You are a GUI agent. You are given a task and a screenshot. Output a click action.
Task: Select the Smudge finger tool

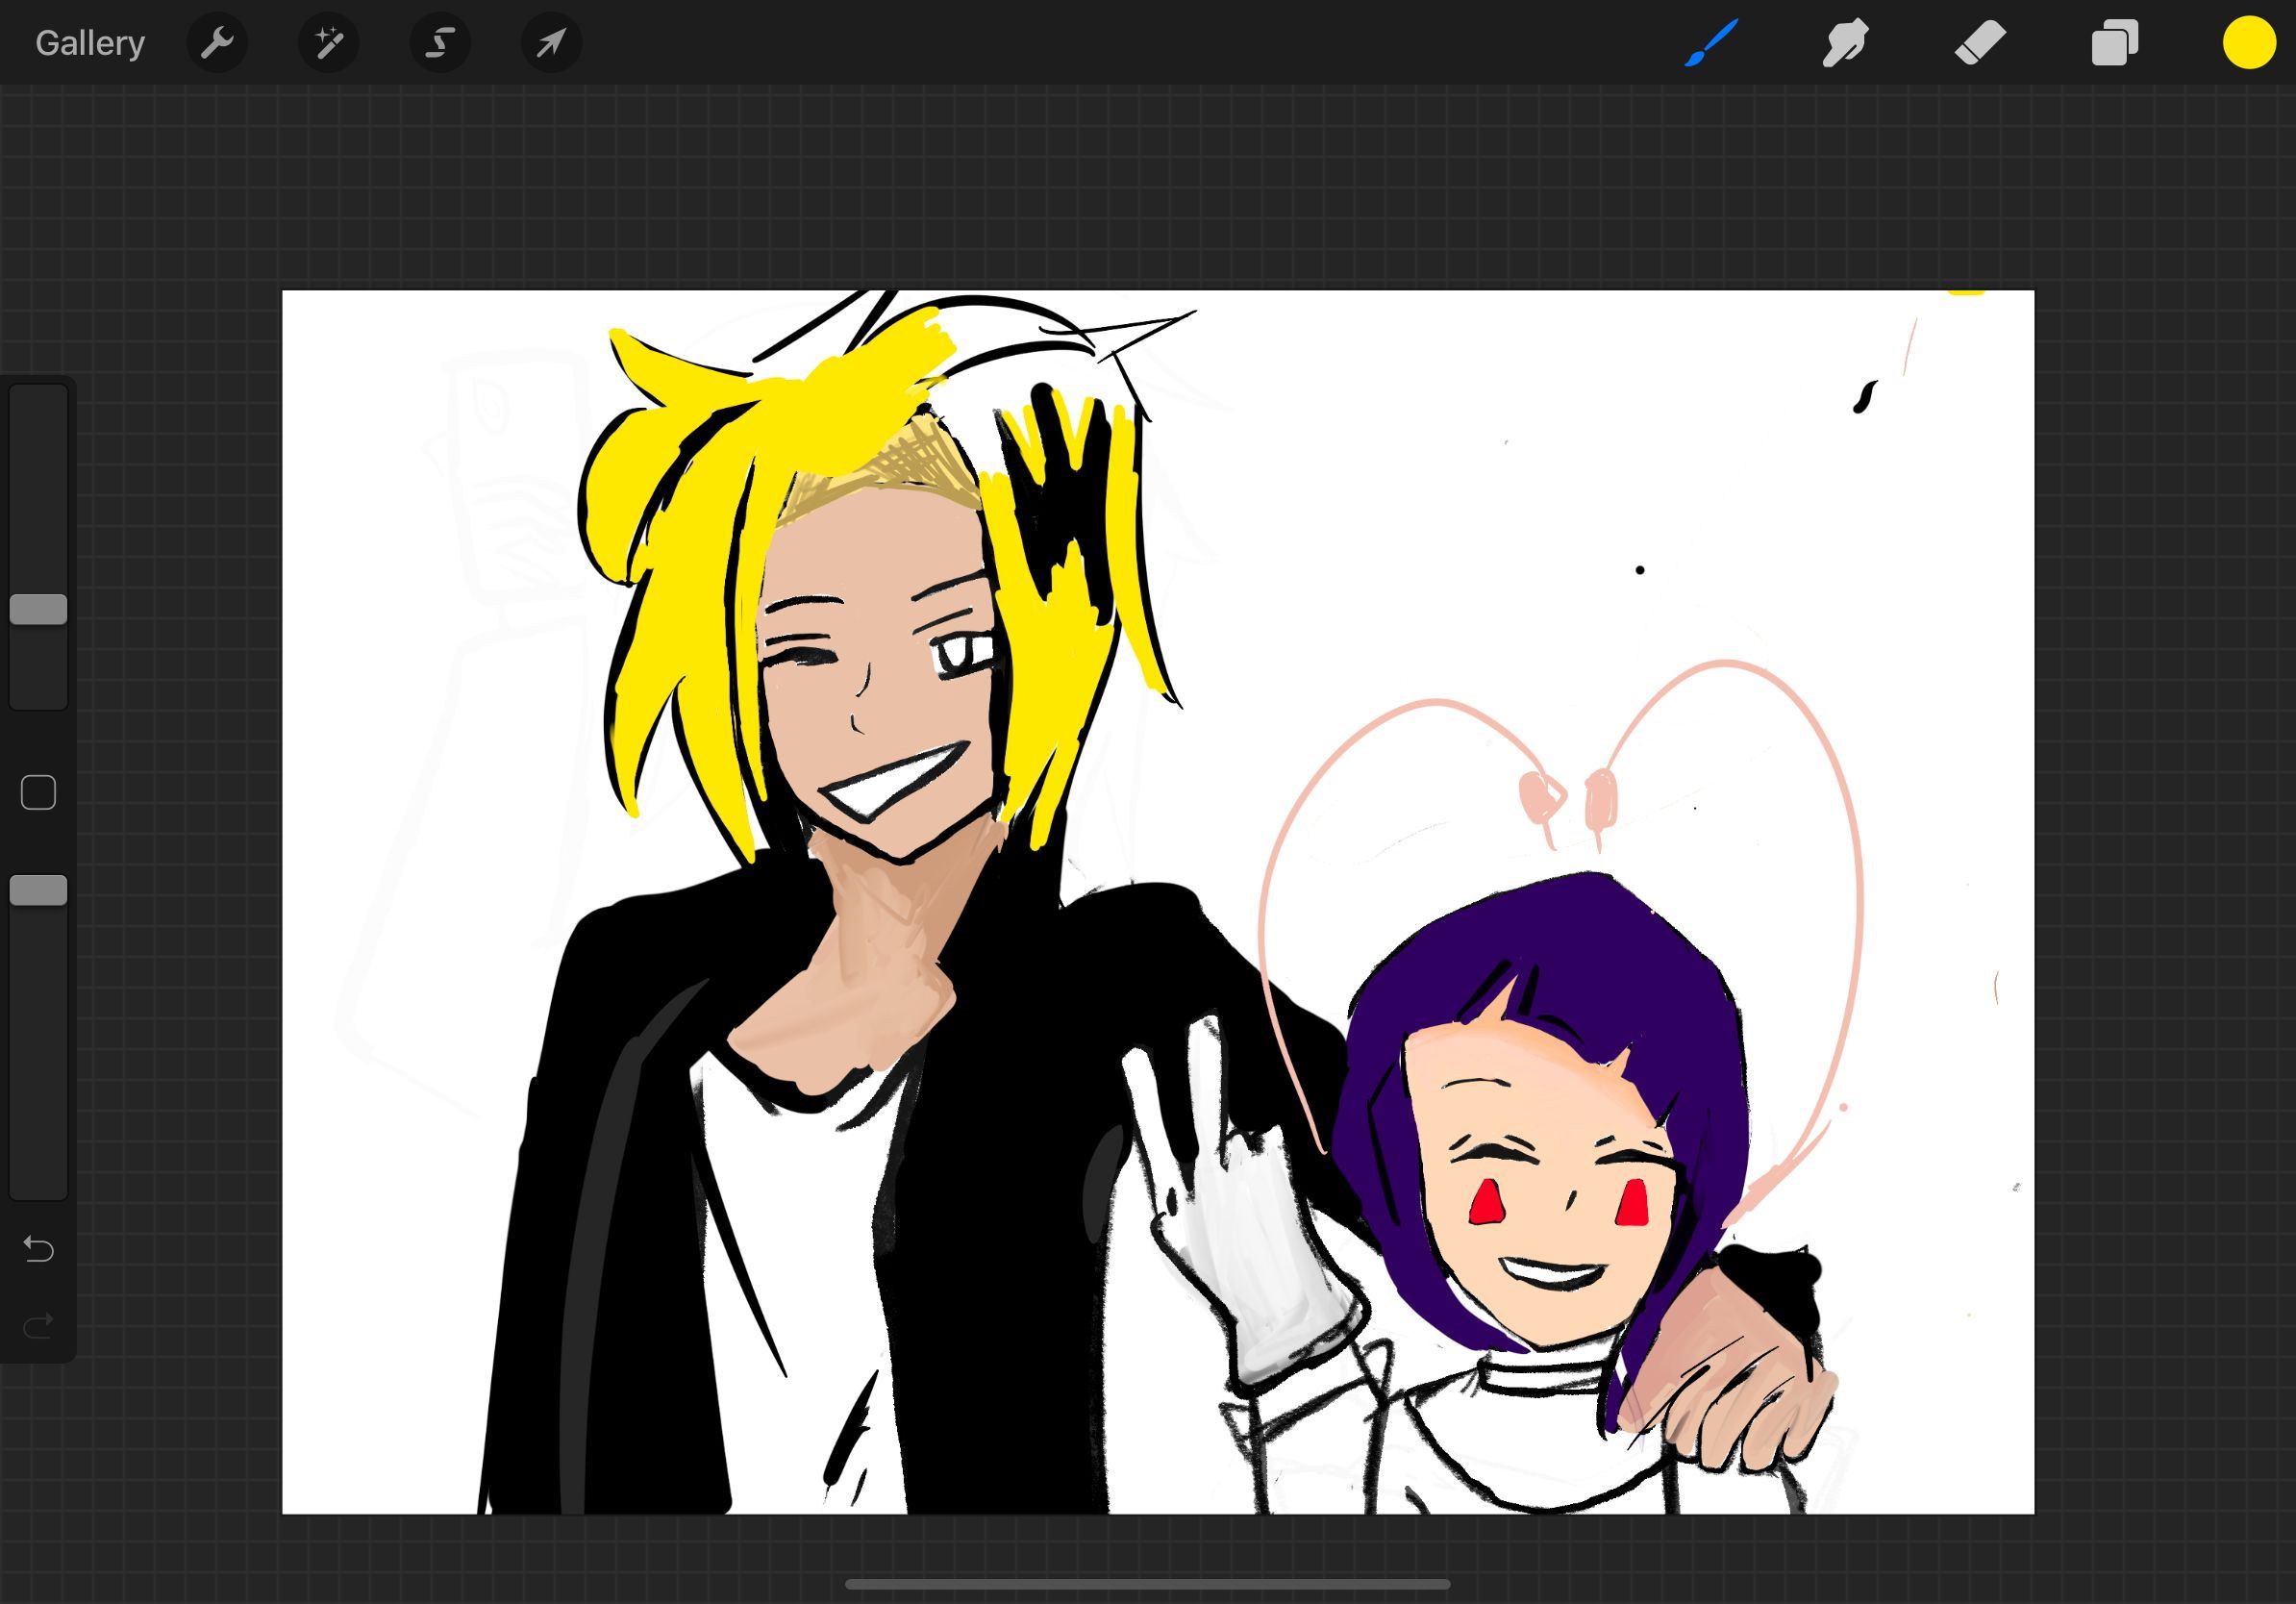[x=1845, y=43]
